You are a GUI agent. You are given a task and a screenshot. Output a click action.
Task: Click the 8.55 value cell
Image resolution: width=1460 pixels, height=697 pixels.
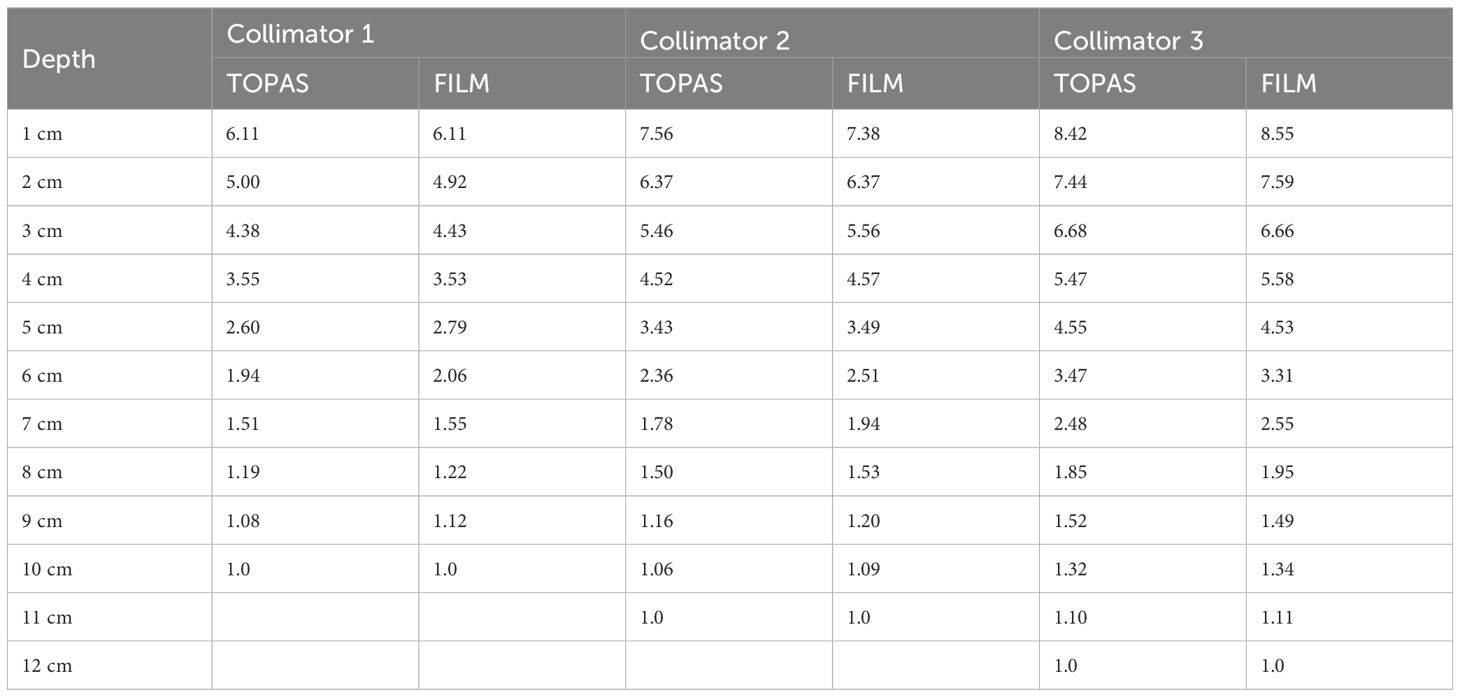1277,134
